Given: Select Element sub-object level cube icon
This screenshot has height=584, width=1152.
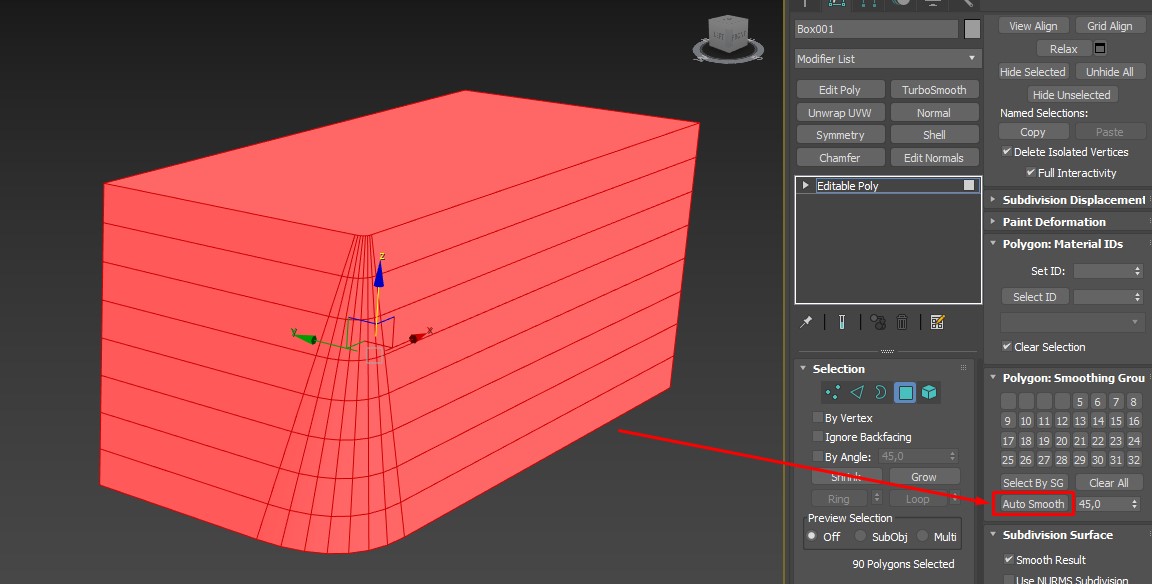Looking at the screenshot, I should click(930, 392).
